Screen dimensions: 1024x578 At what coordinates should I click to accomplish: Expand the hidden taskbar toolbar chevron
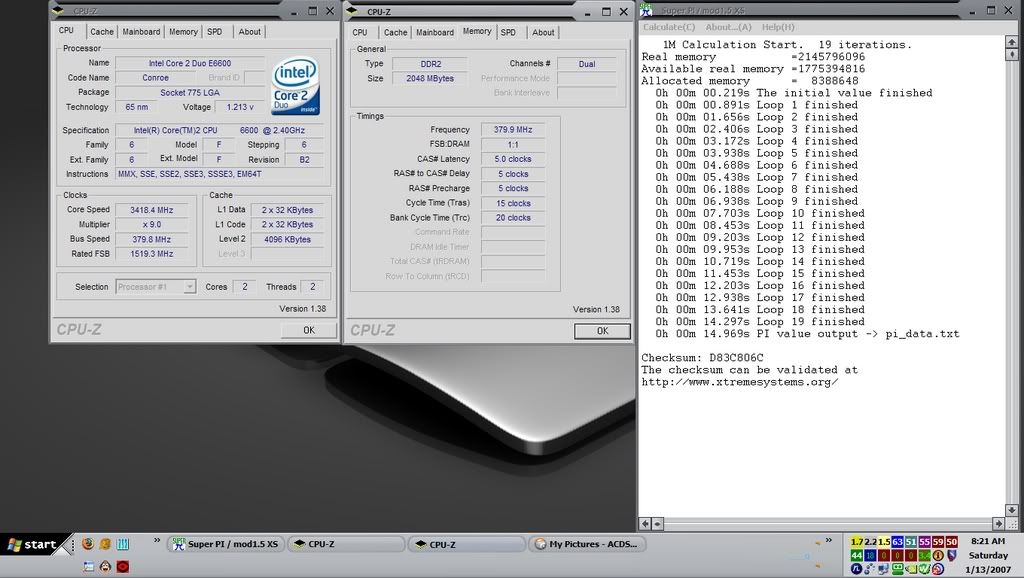(x=829, y=540)
